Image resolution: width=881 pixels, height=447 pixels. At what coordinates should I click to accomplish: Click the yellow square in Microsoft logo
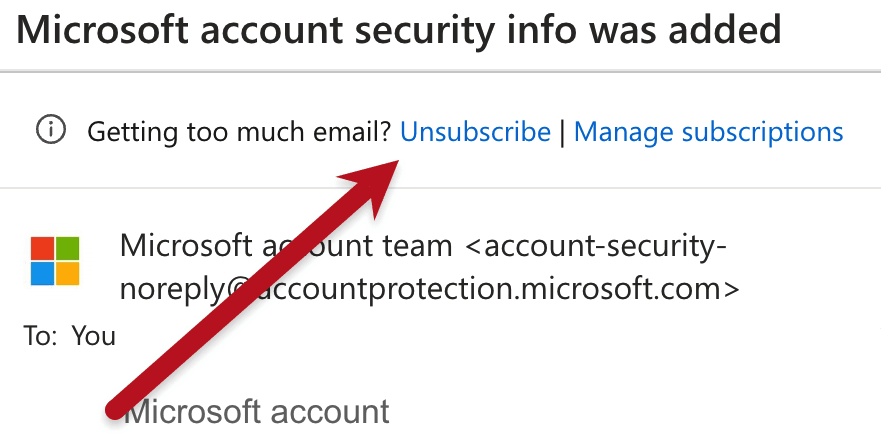point(68,274)
